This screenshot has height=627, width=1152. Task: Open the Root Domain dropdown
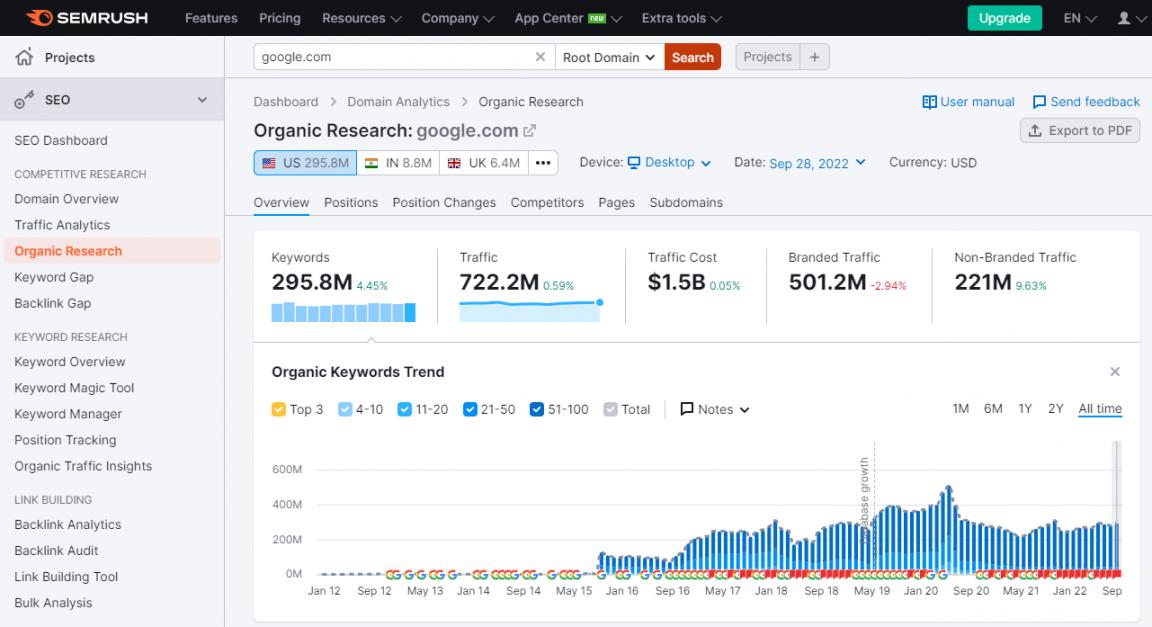pyautogui.click(x=609, y=57)
